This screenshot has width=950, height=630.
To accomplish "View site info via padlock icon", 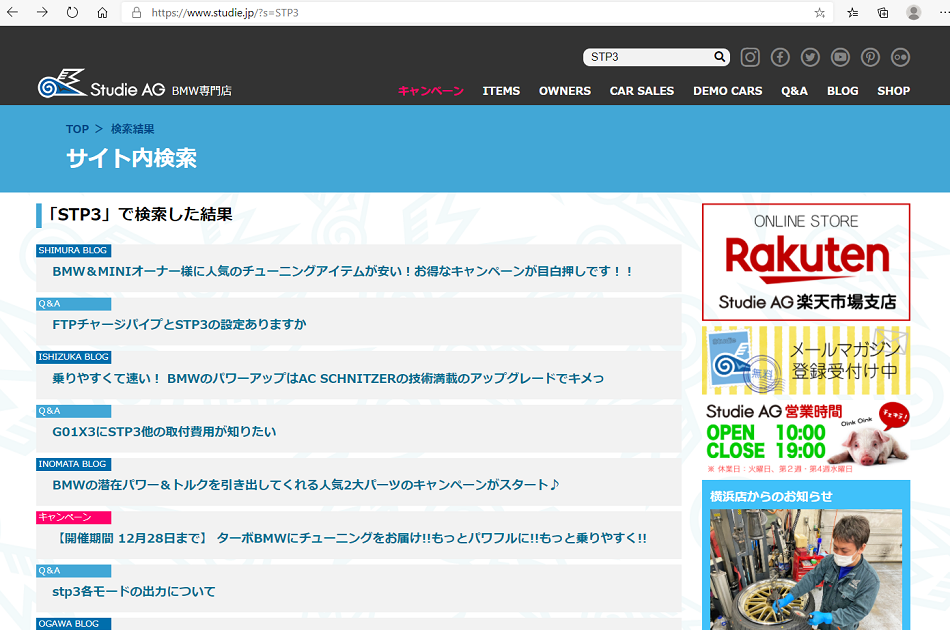I will 136,12.
